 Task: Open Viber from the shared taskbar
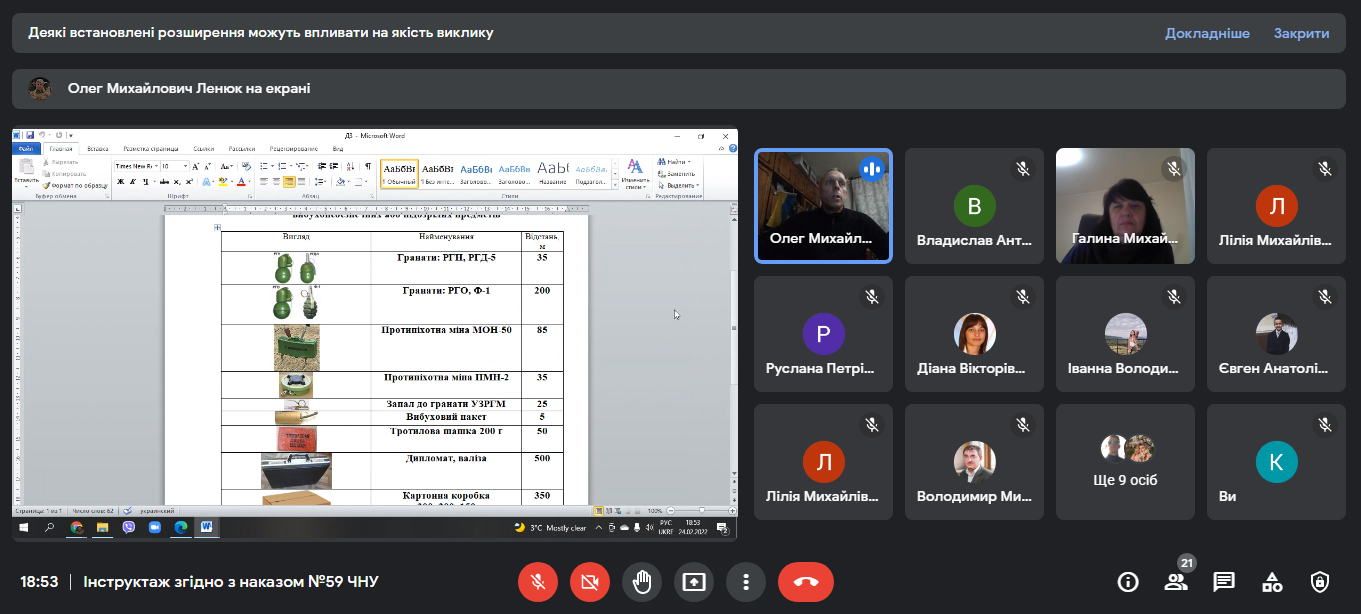[x=128, y=527]
